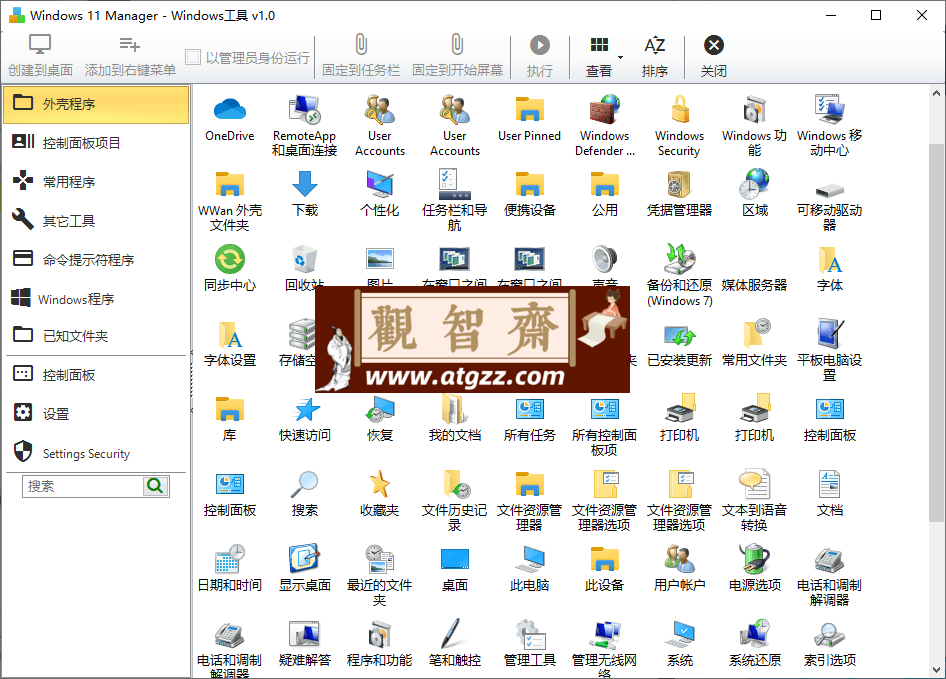Screen dimensions: 946x679
Task: Switch to 命令提示符程序 category
Action: pos(97,260)
